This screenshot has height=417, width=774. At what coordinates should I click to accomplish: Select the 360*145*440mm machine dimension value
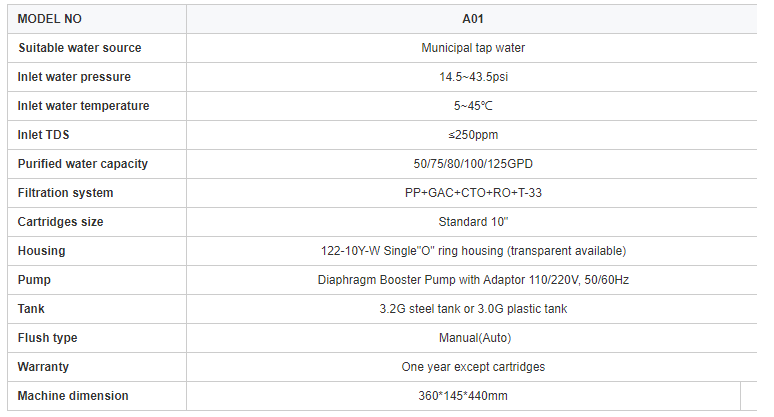pyautogui.click(x=463, y=396)
